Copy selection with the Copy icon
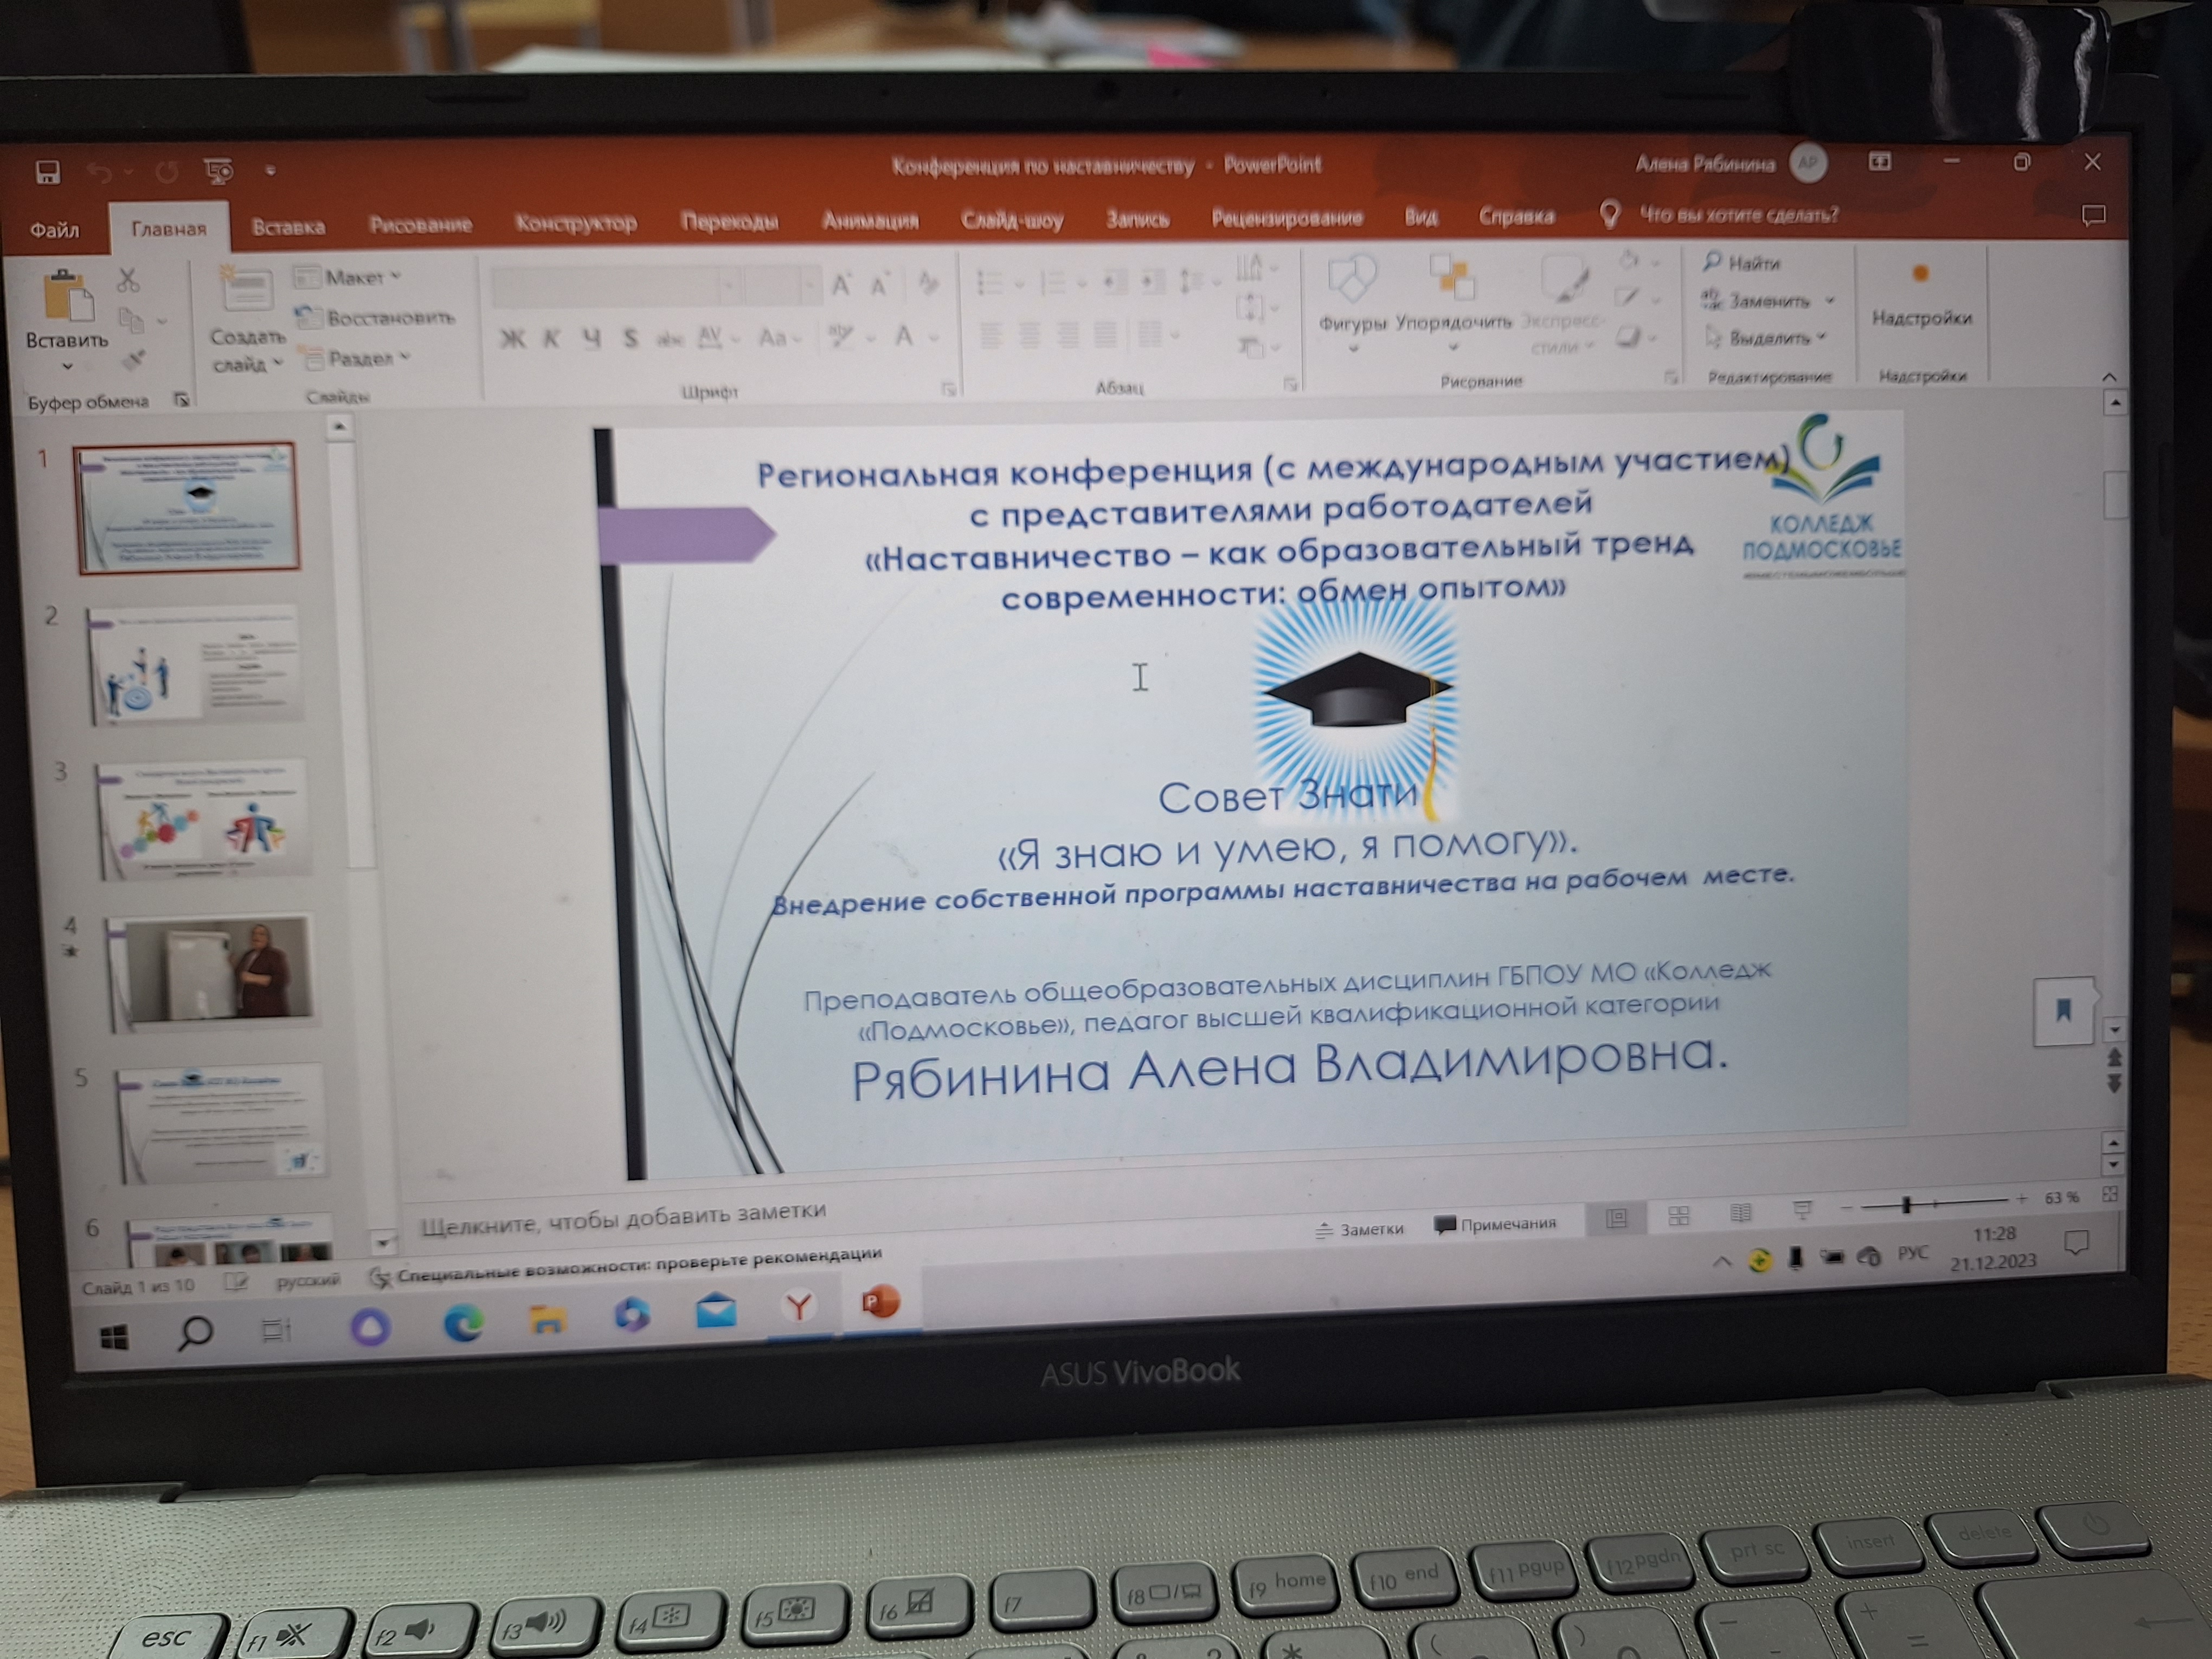The height and width of the screenshot is (1659, 2212). click(x=131, y=320)
